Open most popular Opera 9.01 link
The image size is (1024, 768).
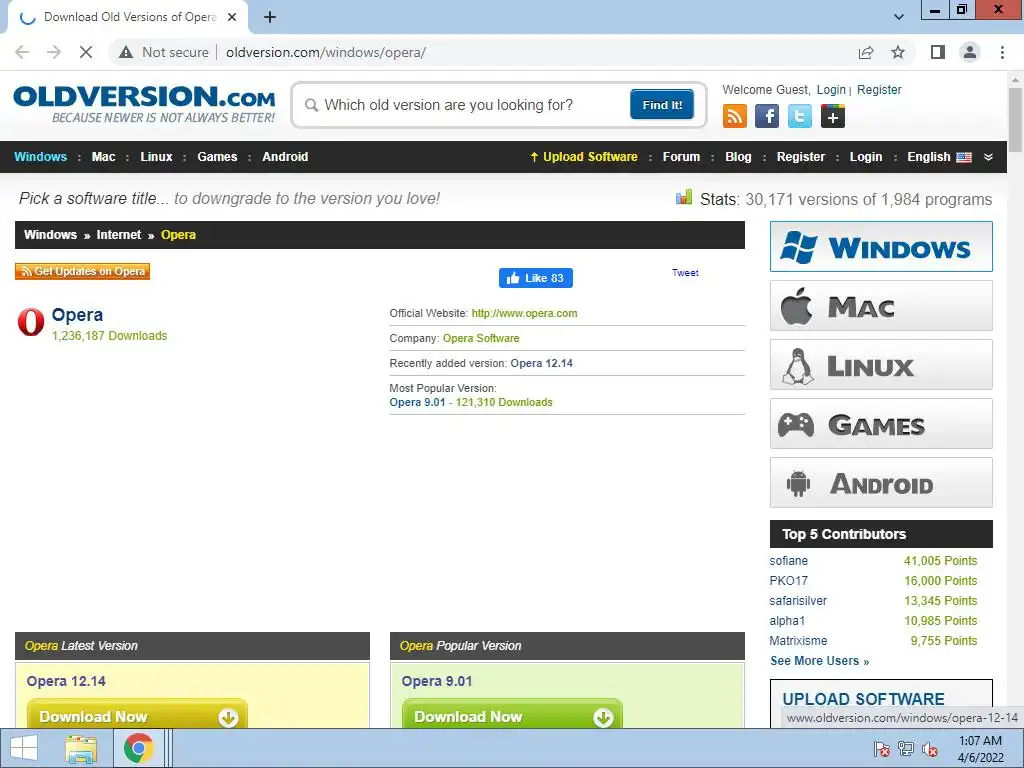click(x=417, y=402)
